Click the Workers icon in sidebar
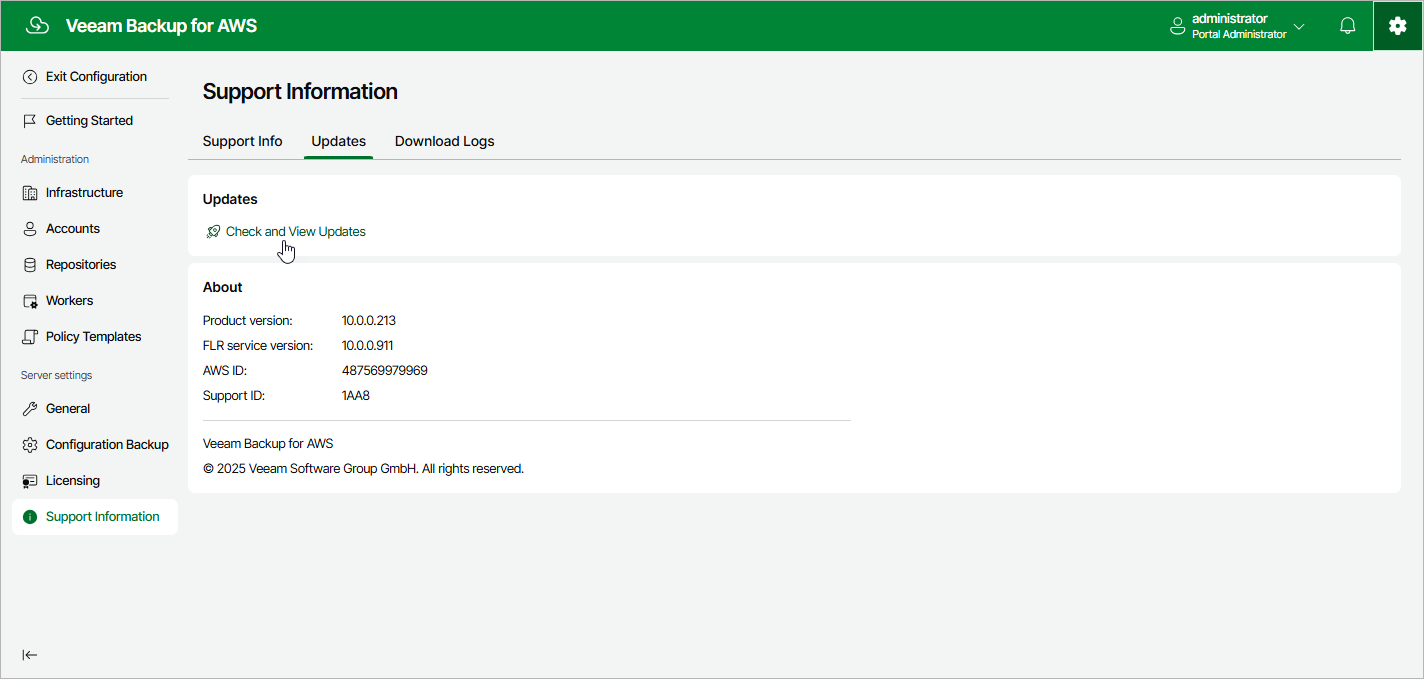The height and width of the screenshot is (679, 1424). click(30, 301)
